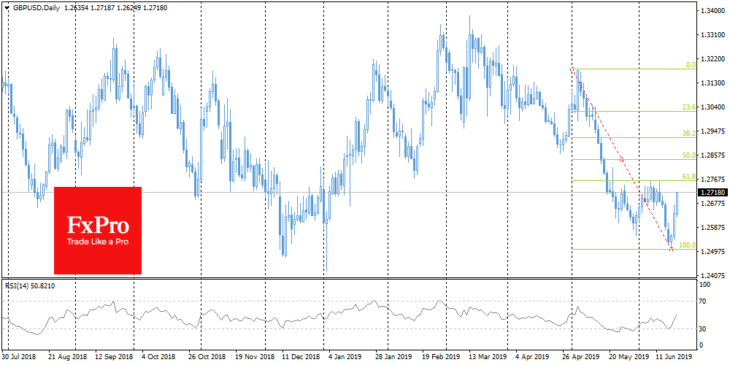Click the 1.24075 price scale label

[x=712, y=276]
